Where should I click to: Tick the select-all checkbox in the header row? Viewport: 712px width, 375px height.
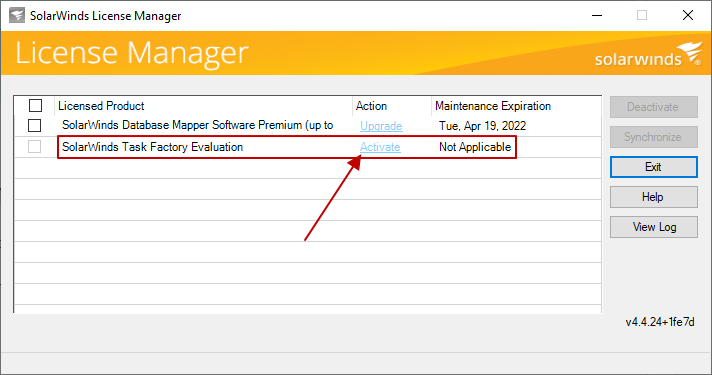click(x=35, y=105)
